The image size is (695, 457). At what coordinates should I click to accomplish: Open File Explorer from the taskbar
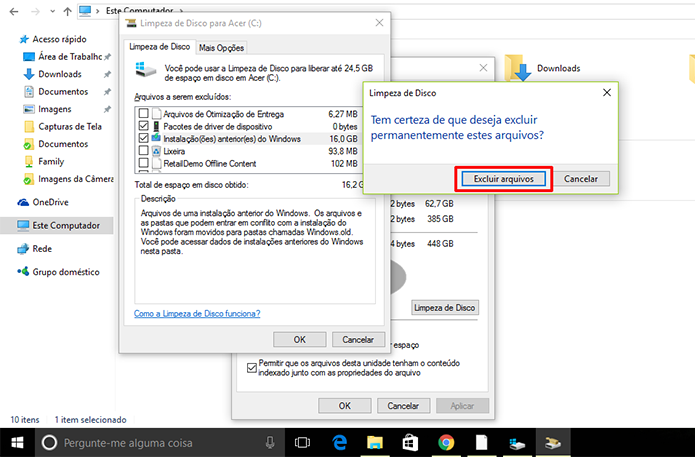pos(375,442)
